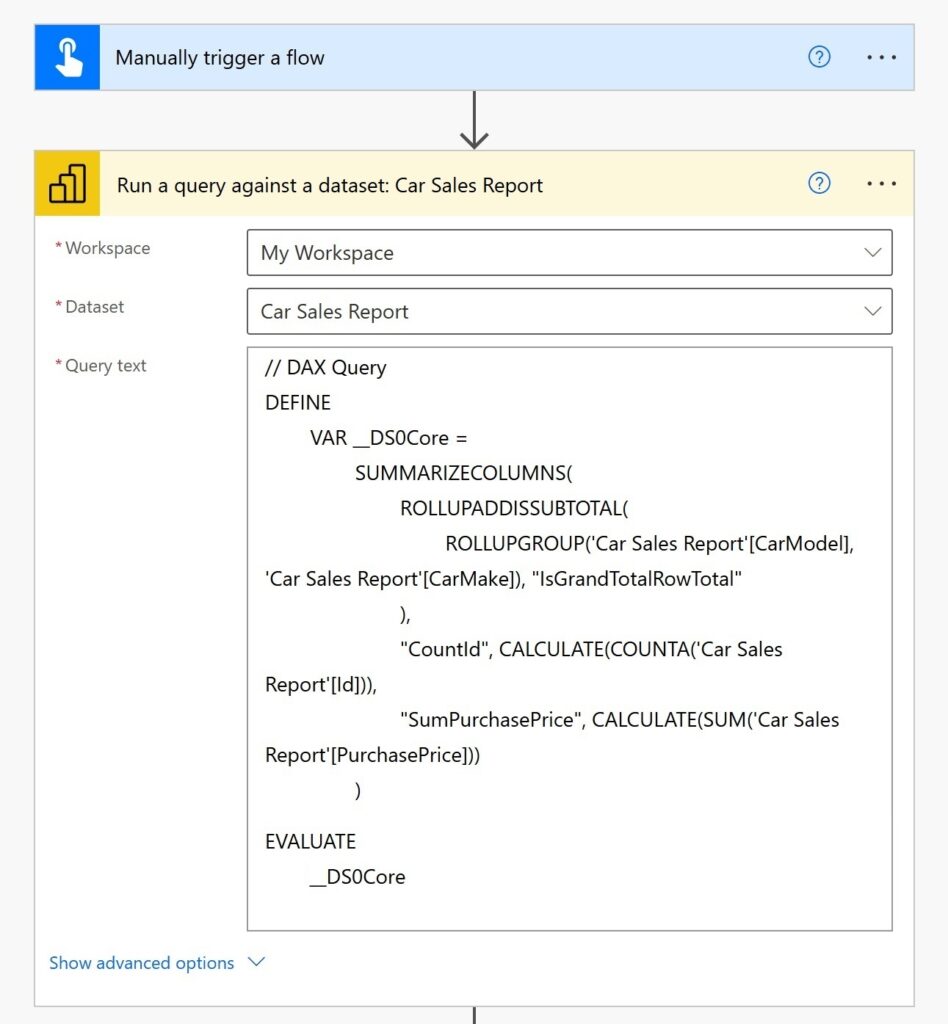The image size is (948, 1024).
Task: Select the Car Sales Report dataset box
Action: pyautogui.click(x=569, y=312)
